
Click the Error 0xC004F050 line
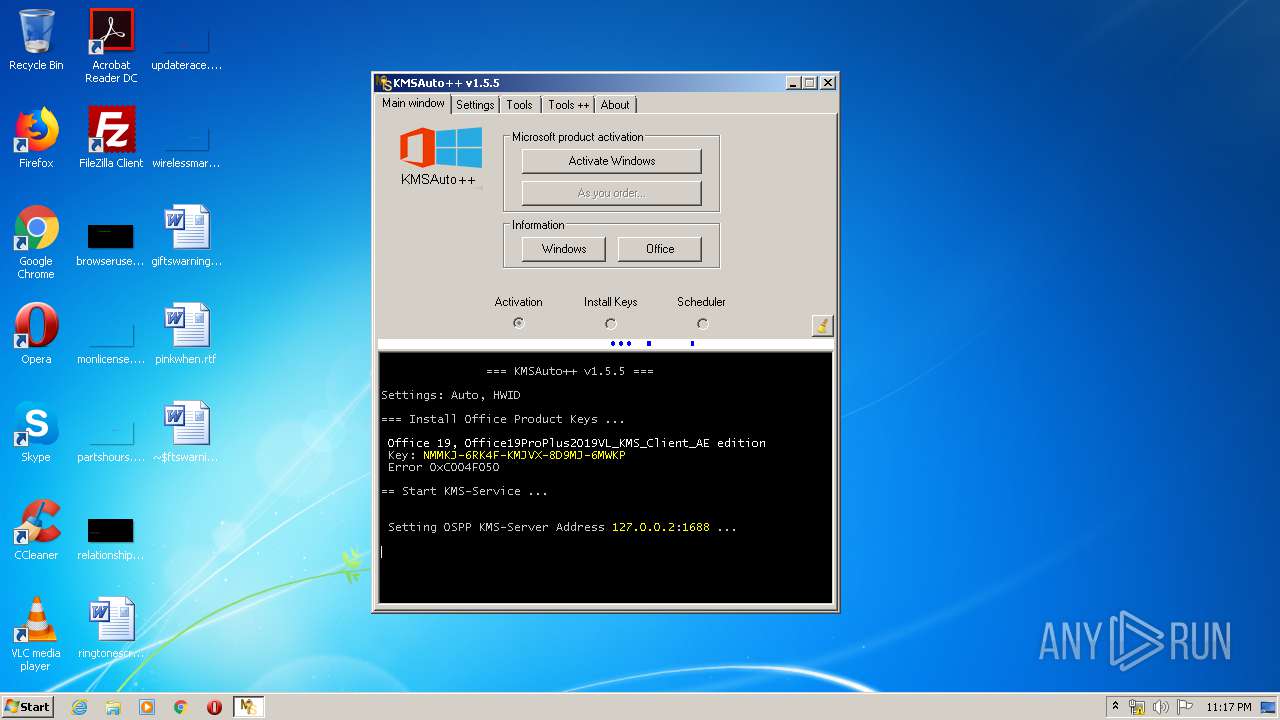[443, 467]
